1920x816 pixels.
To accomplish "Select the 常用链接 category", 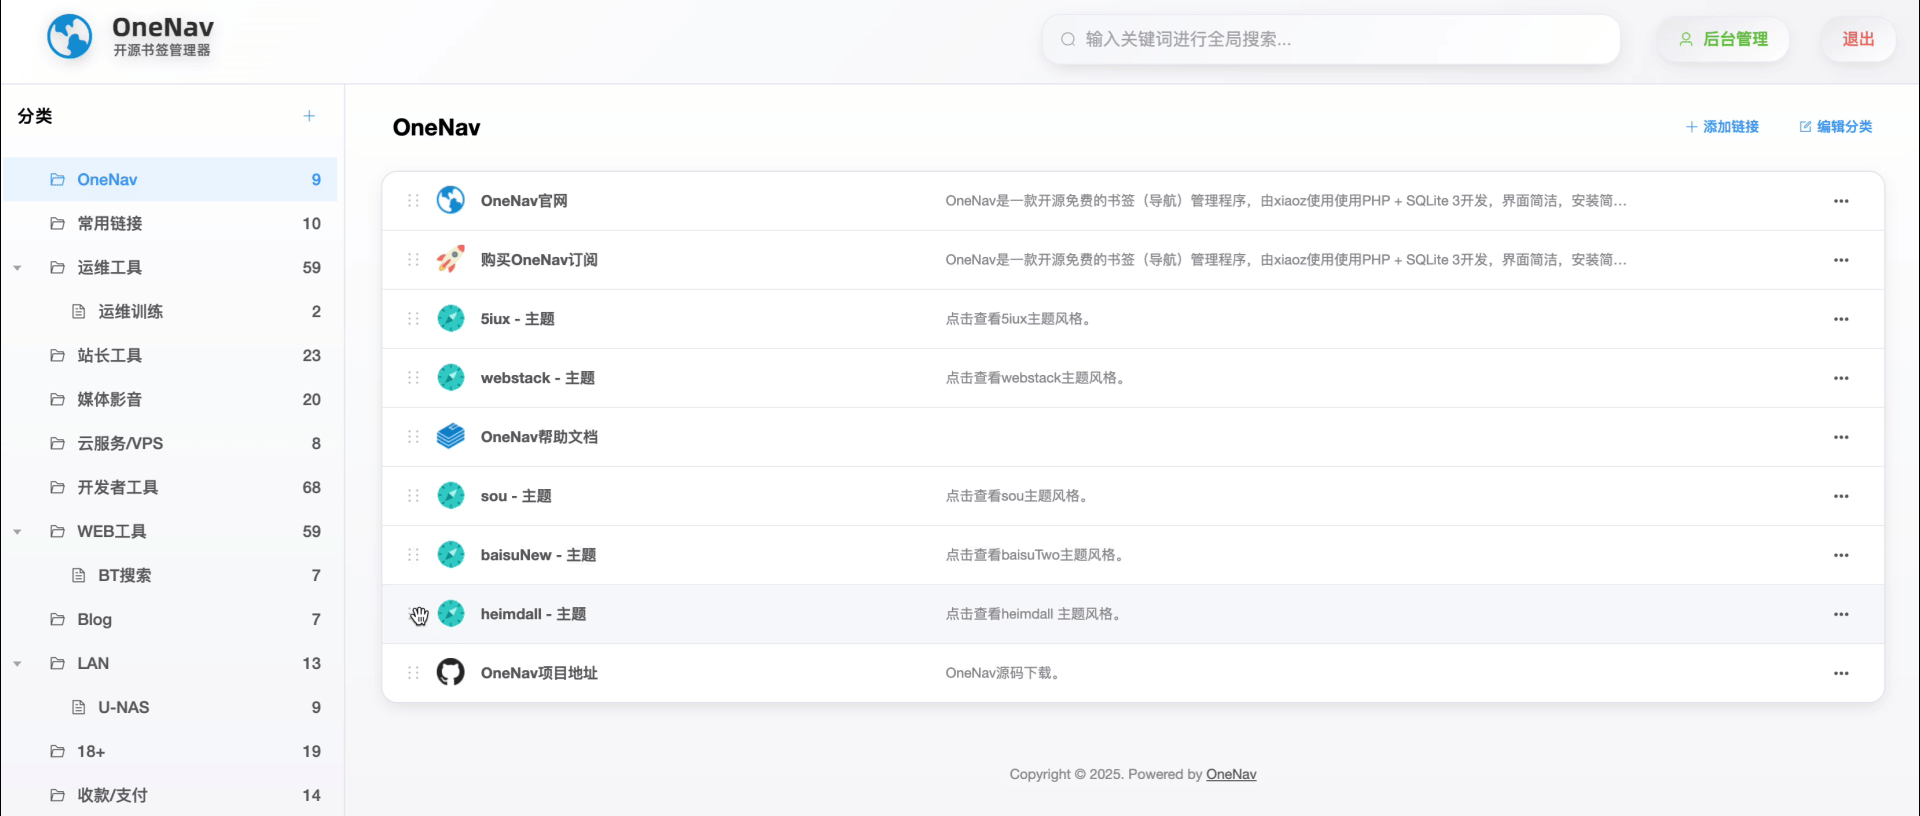I will click(x=170, y=223).
